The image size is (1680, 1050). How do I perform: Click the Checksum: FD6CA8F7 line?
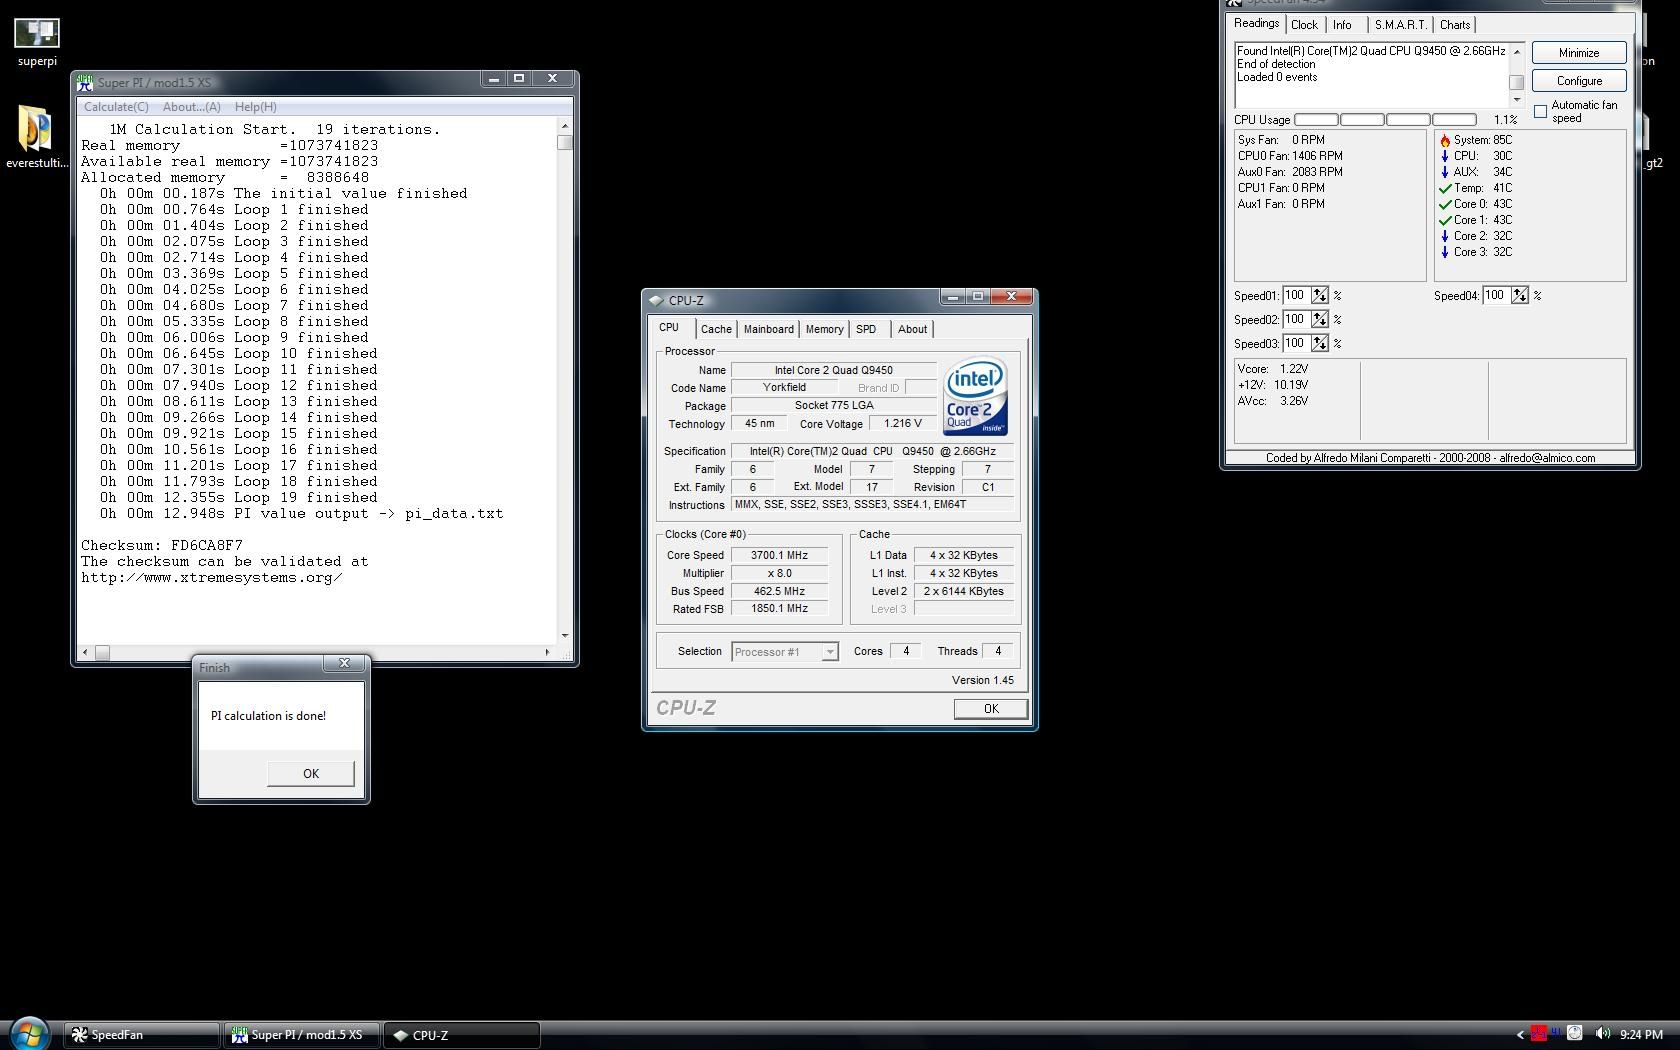point(162,546)
